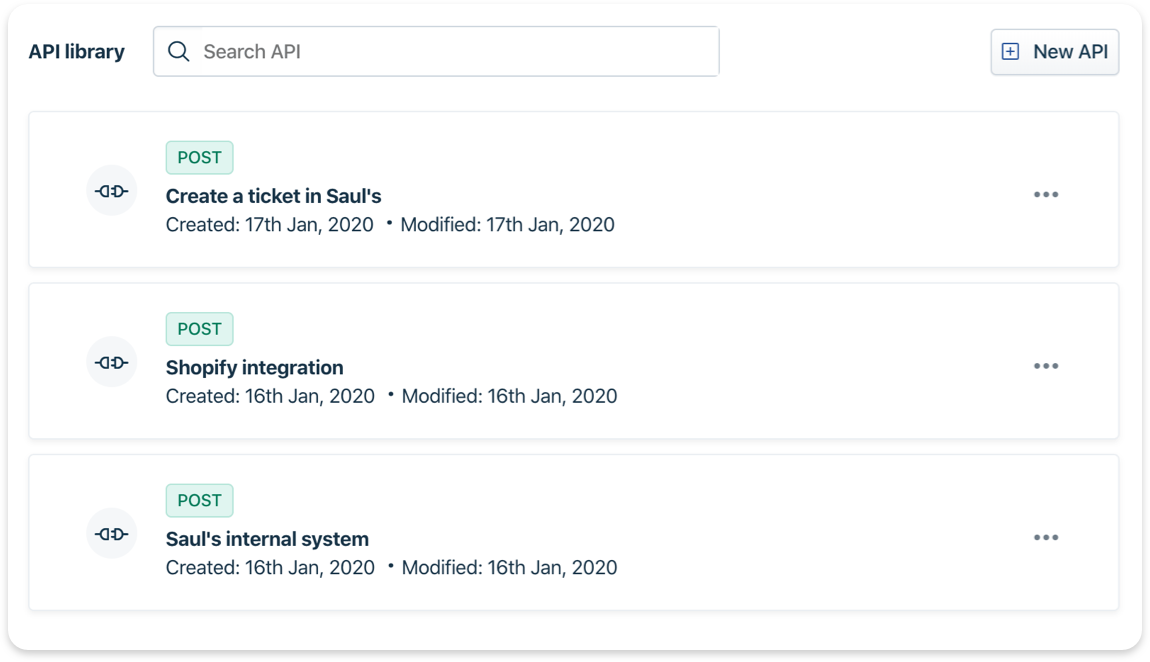Screen dimensions: 1150x662
Task: Open the Create a ticket in Saul's API
Action: [x=273, y=196]
